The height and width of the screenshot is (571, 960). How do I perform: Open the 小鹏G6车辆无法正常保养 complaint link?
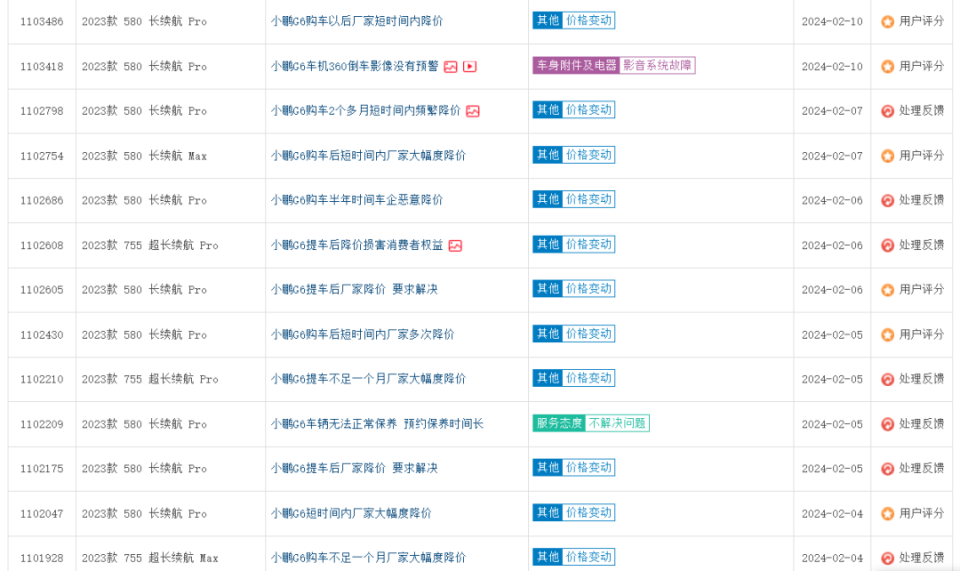(377, 424)
